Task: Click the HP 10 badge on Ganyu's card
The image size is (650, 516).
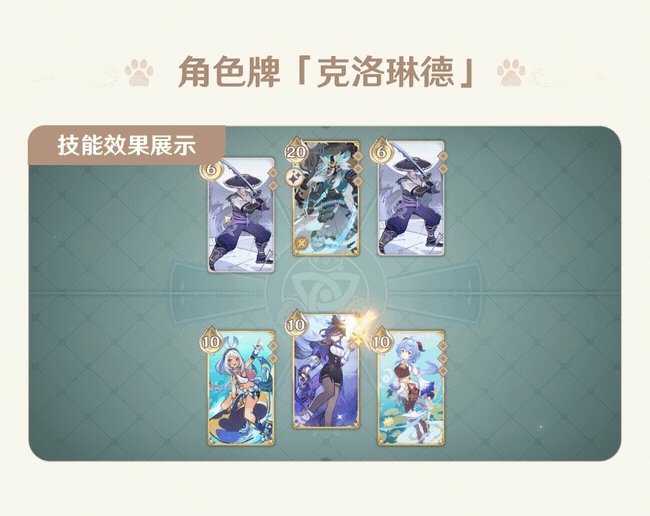Action: tap(381, 340)
